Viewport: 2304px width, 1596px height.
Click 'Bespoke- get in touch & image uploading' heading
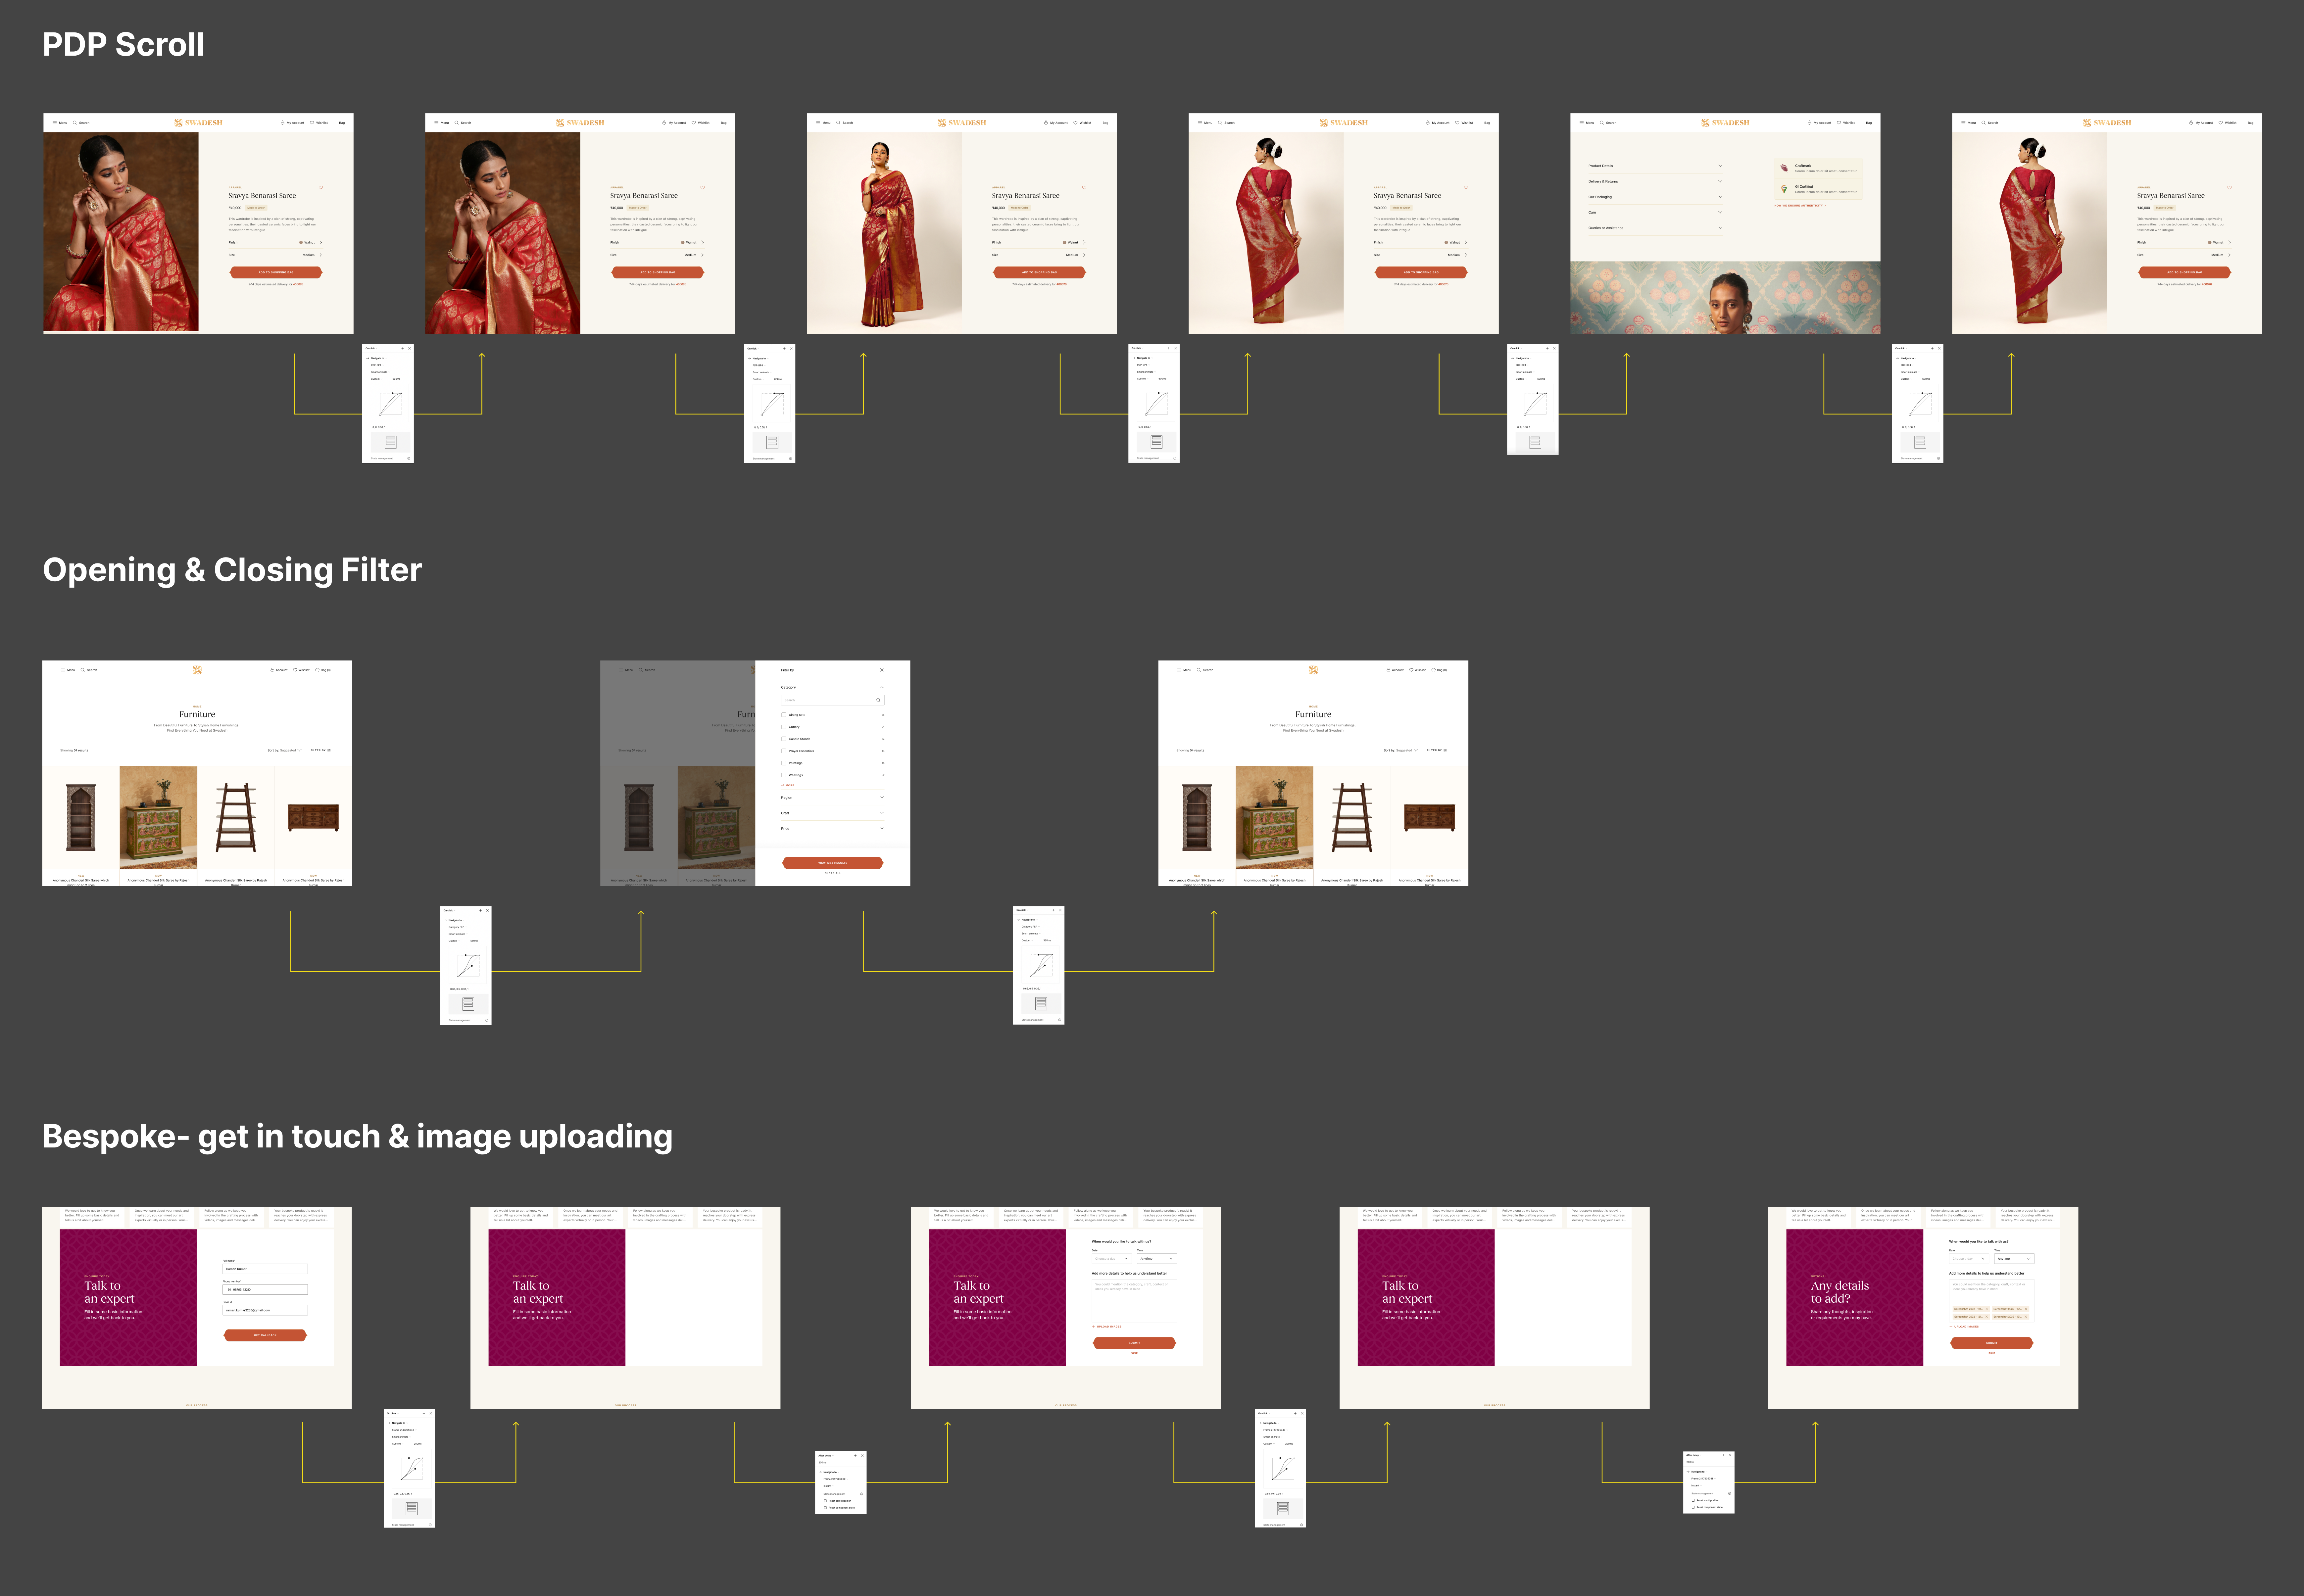357,1137
